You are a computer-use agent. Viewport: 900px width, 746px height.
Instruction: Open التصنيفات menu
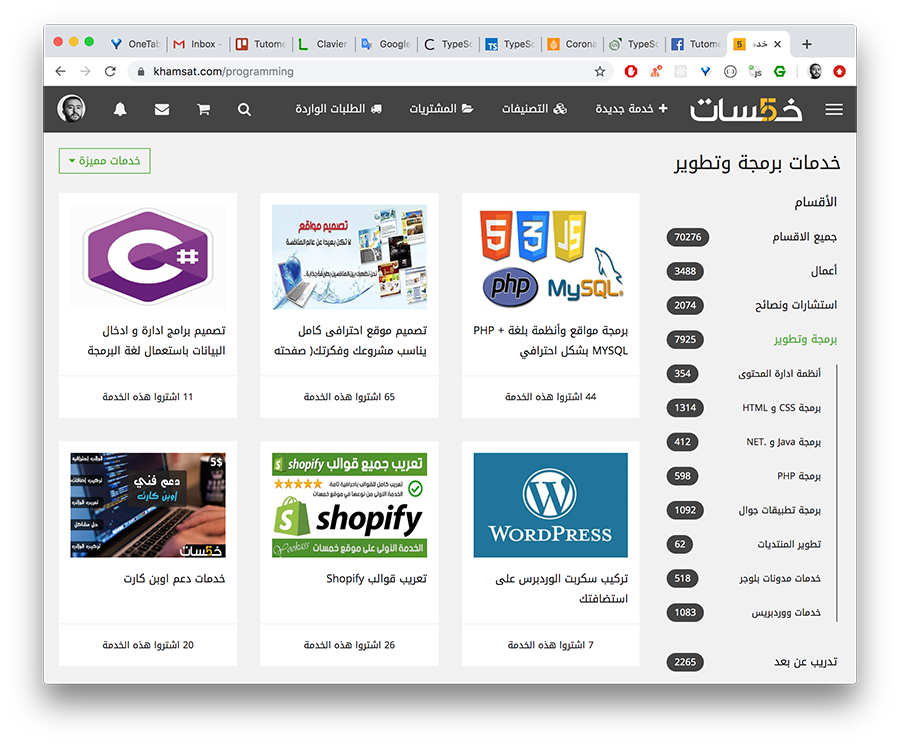[x=534, y=108]
